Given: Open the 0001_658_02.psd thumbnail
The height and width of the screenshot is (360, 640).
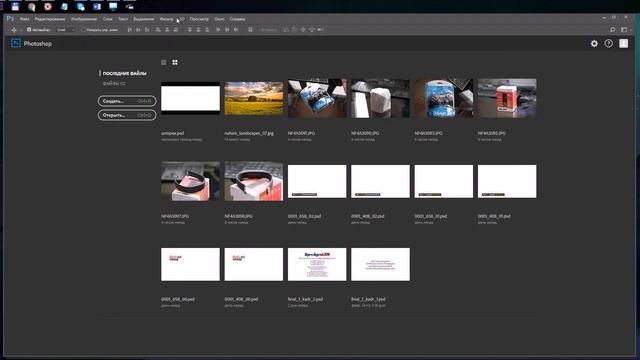Looking at the screenshot, I should tap(317, 181).
